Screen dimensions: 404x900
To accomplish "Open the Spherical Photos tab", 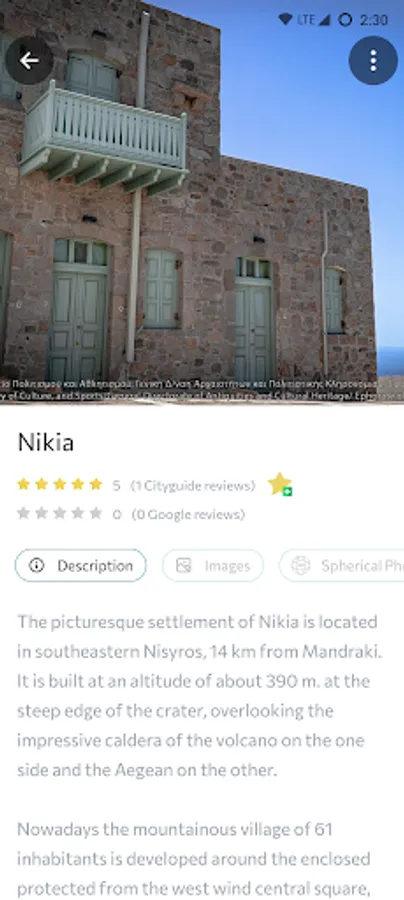I will 341,566.
